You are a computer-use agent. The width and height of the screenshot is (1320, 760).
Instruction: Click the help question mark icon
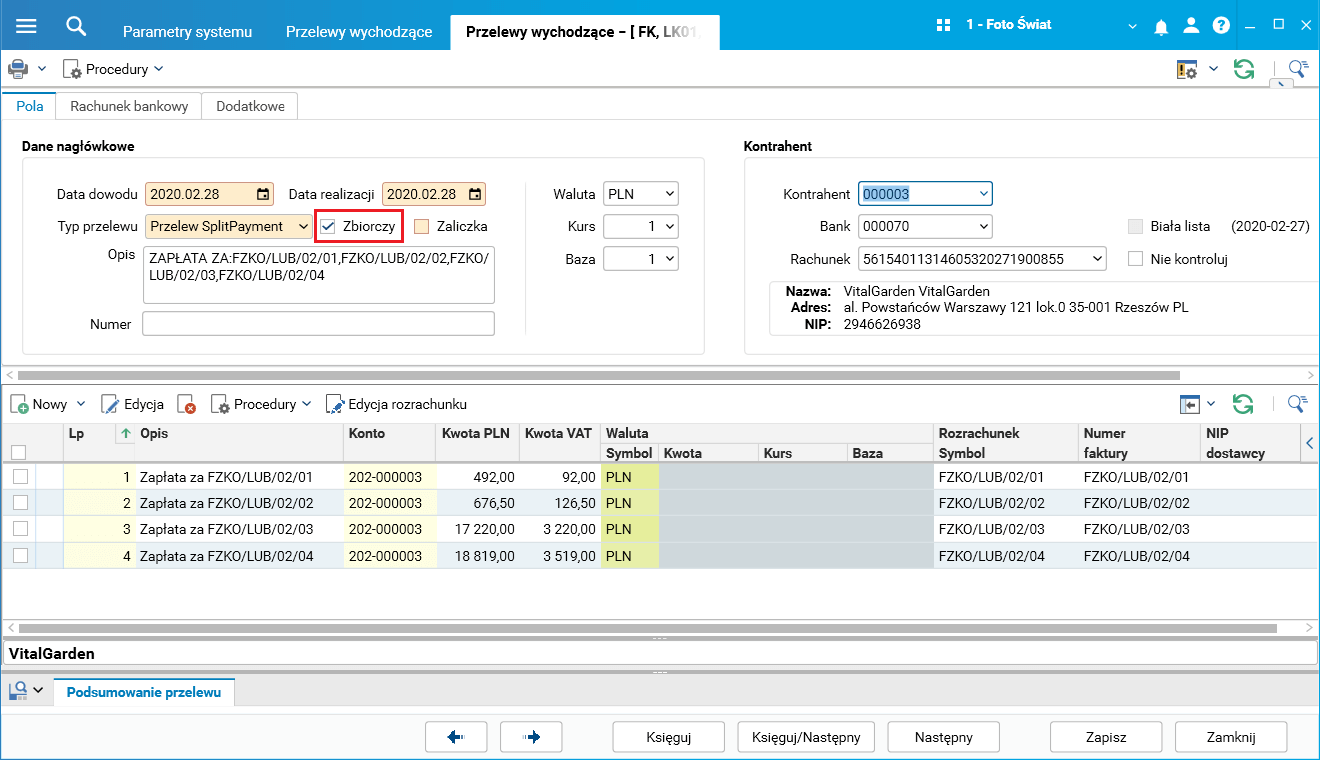[1221, 27]
